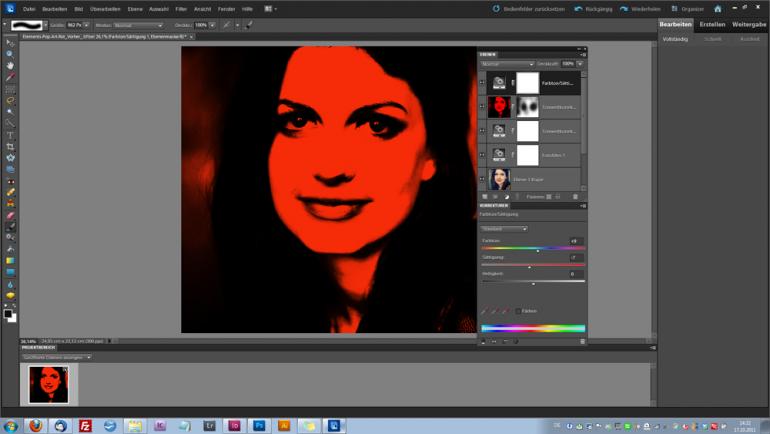Screen dimensions: 770x434
Task: Click the Rückgängig button
Action: point(592,9)
